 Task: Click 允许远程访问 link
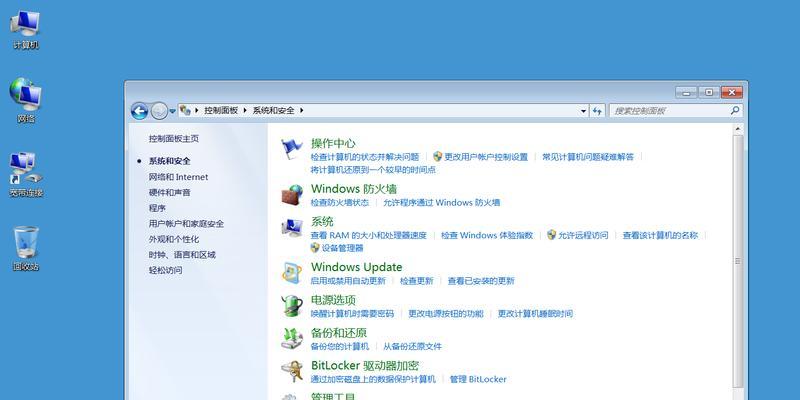pos(583,235)
